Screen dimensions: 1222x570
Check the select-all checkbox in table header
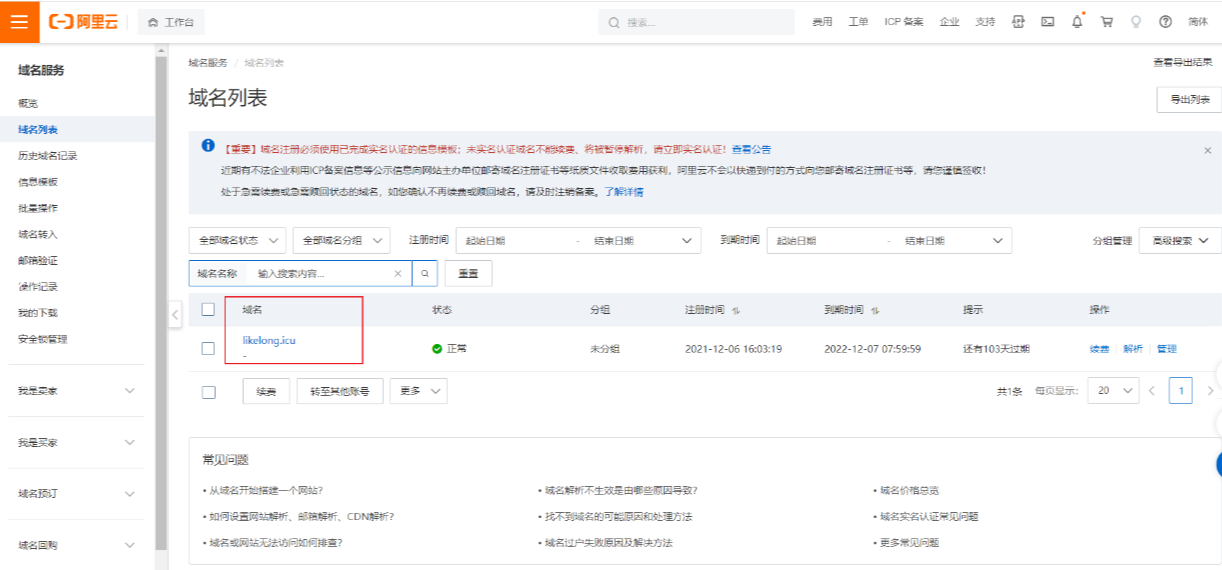click(208, 310)
